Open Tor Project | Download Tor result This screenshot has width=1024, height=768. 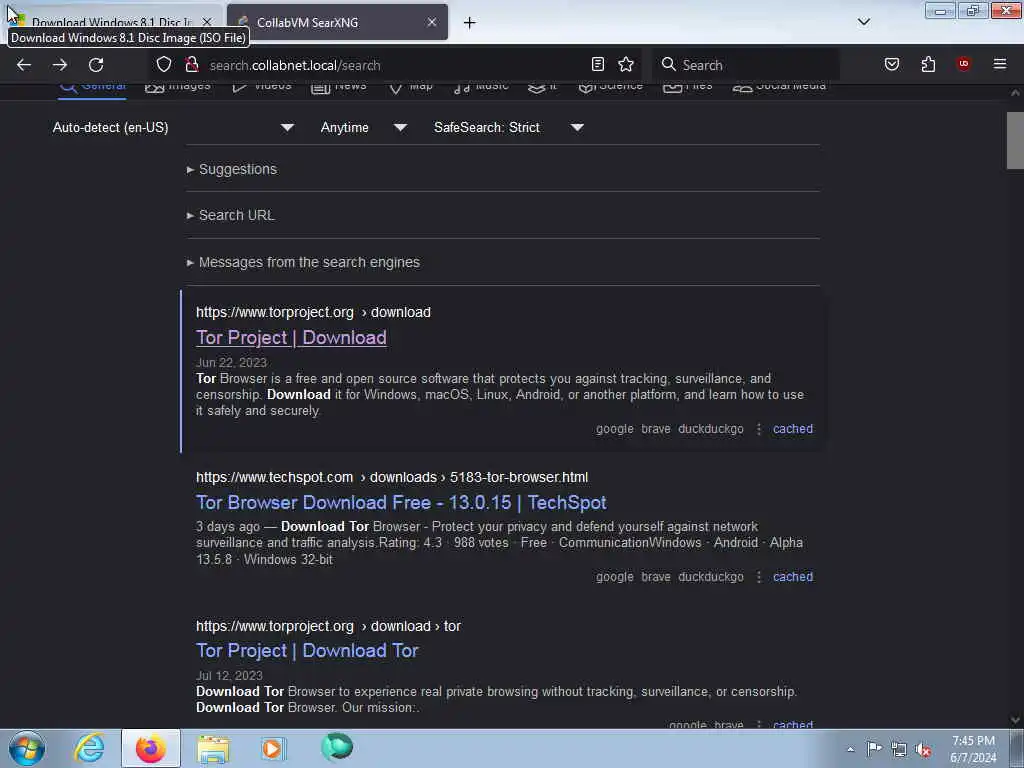tap(307, 650)
